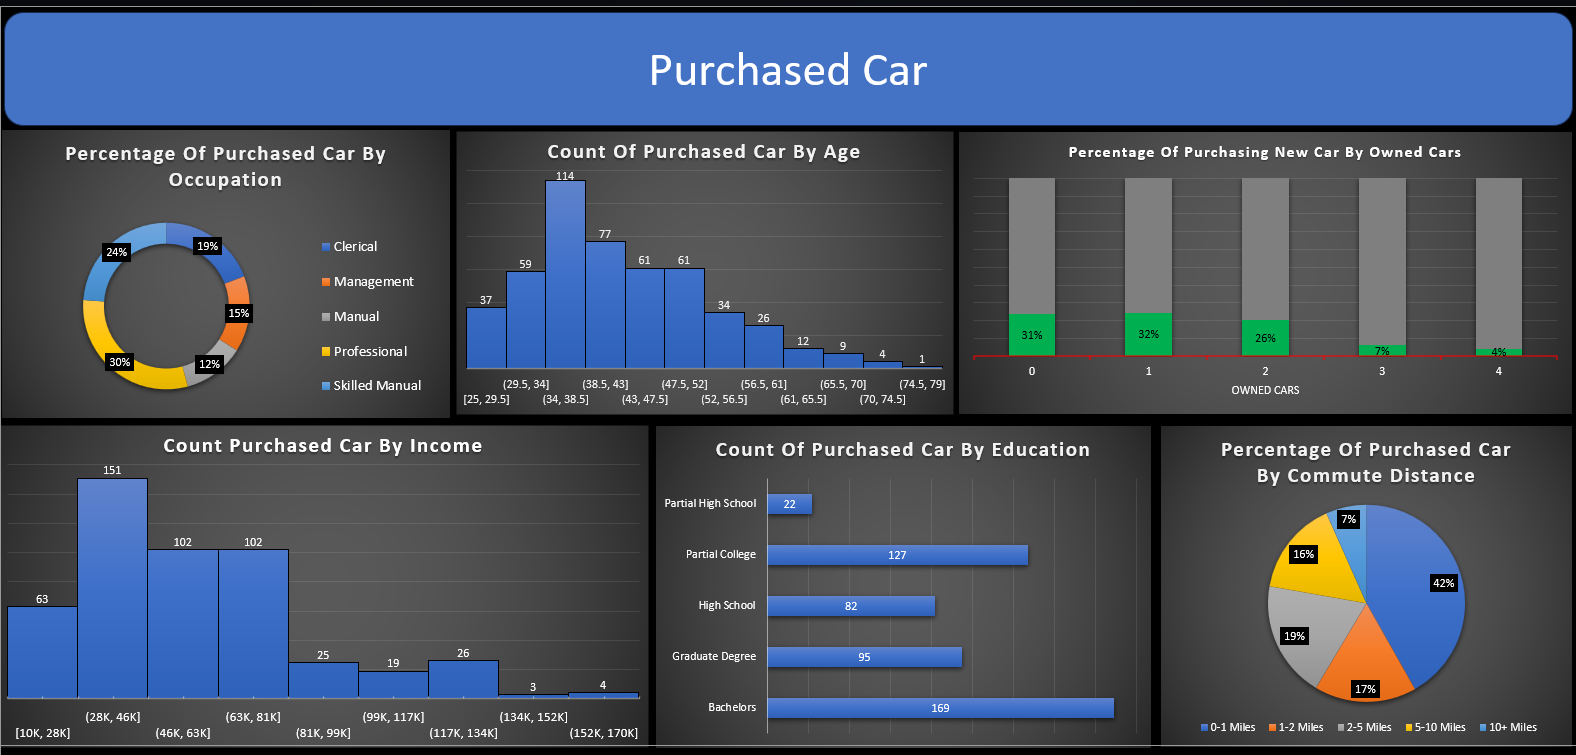The height and width of the screenshot is (755, 1576).
Task: Click the Purchased Car title banner
Action: coord(788,70)
